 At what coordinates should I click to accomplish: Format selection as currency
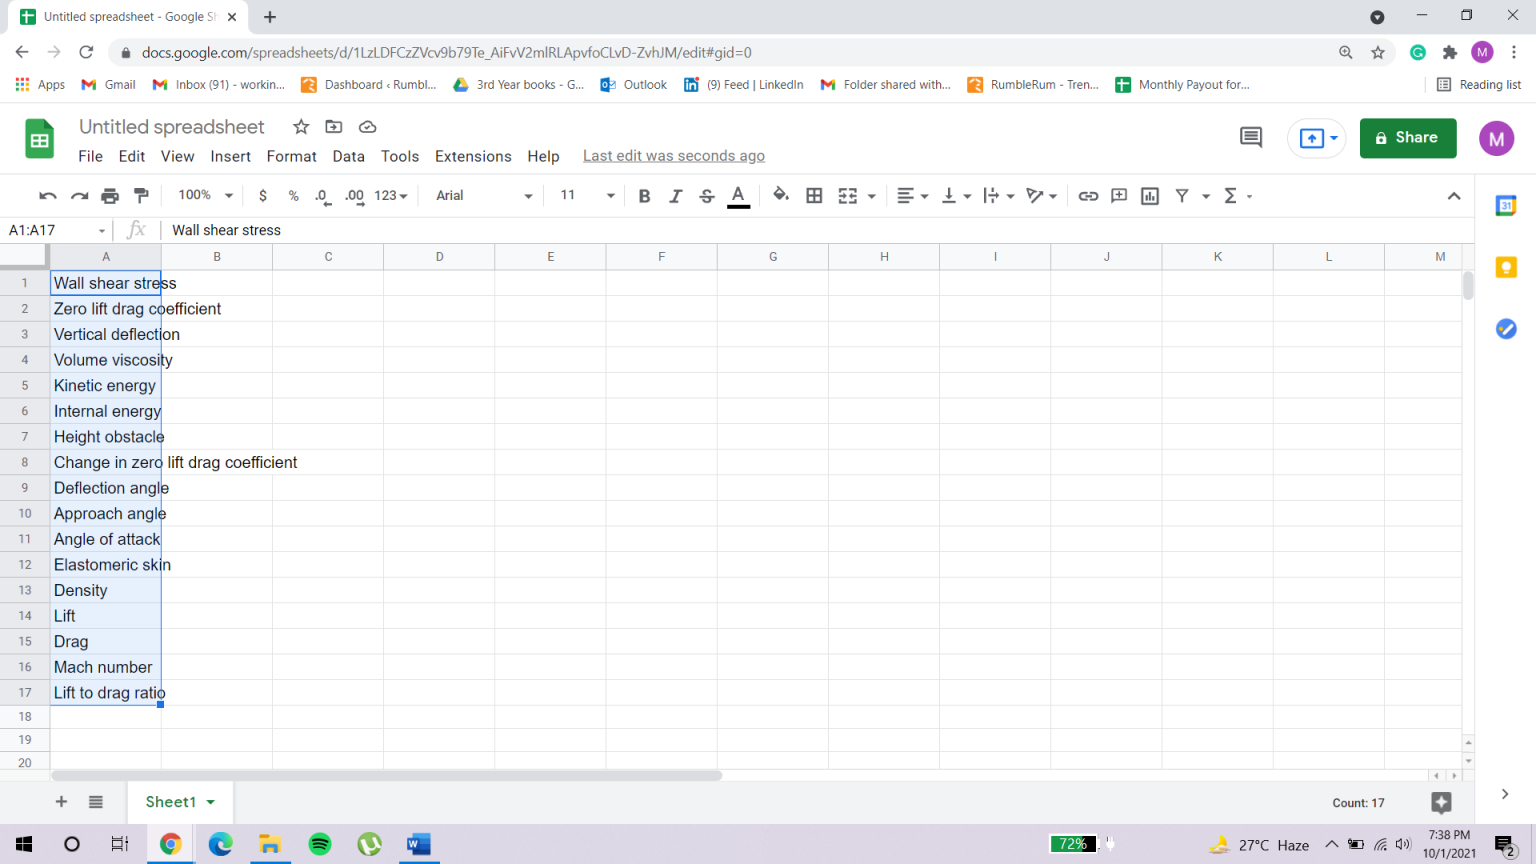pyautogui.click(x=262, y=195)
